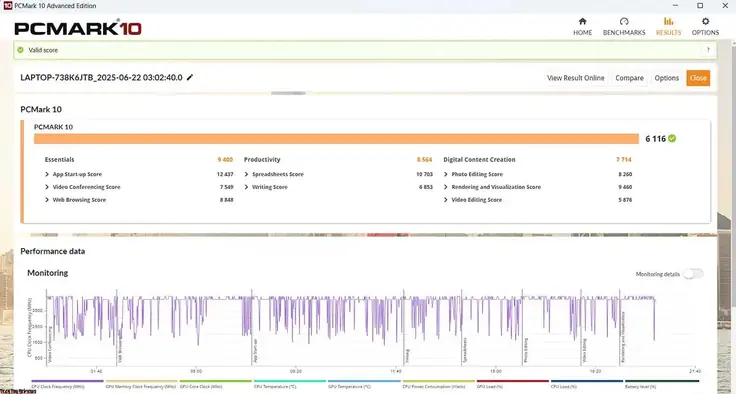Click the View Result Online button
736x394 pixels.
click(x=575, y=78)
